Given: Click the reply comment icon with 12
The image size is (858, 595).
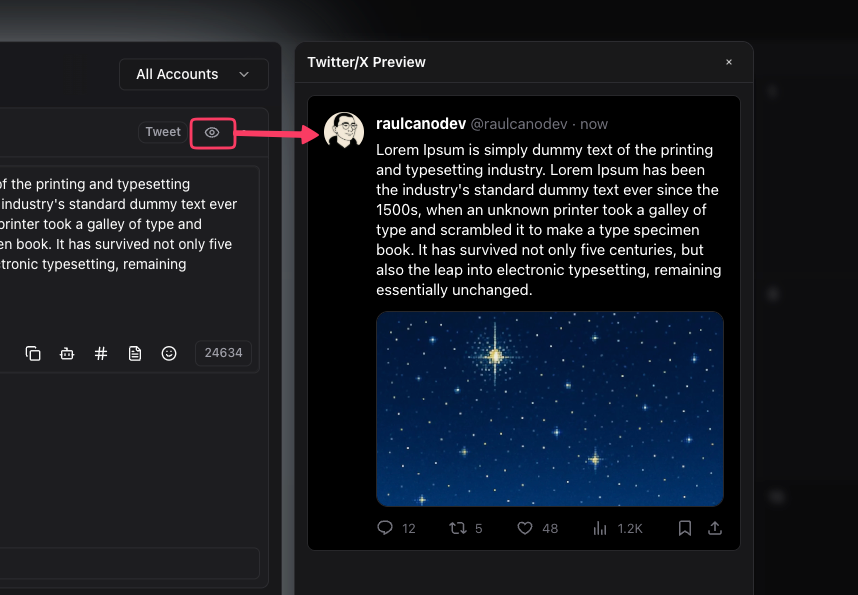Looking at the screenshot, I should (385, 528).
